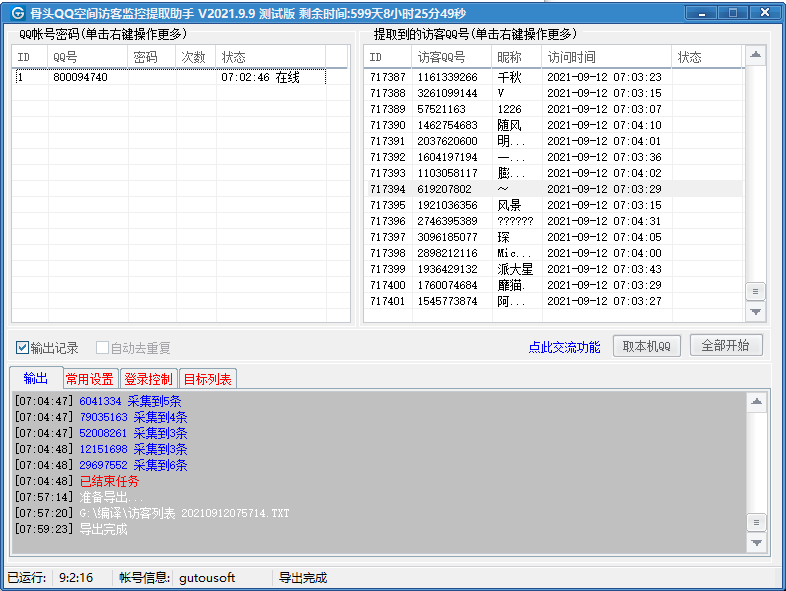Maximize the application window

(732, 13)
